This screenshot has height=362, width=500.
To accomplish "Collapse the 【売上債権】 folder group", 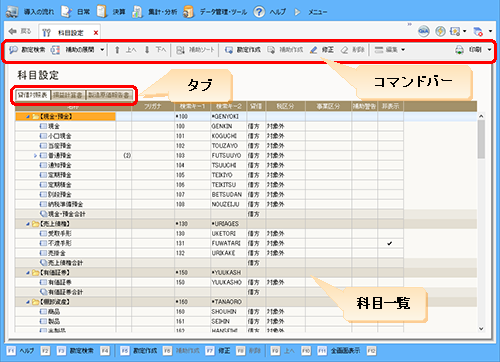I will (x=28, y=224).
